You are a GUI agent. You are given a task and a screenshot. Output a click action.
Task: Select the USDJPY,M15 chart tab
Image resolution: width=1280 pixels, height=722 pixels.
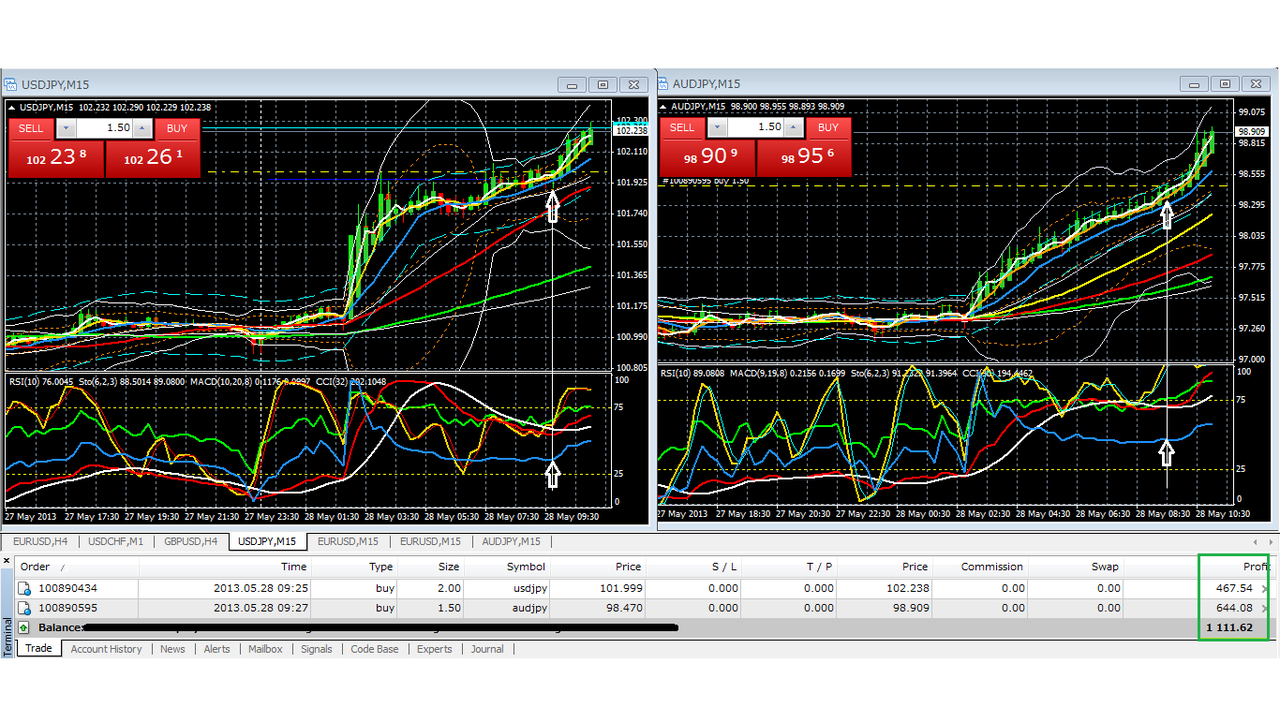[x=267, y=541]
